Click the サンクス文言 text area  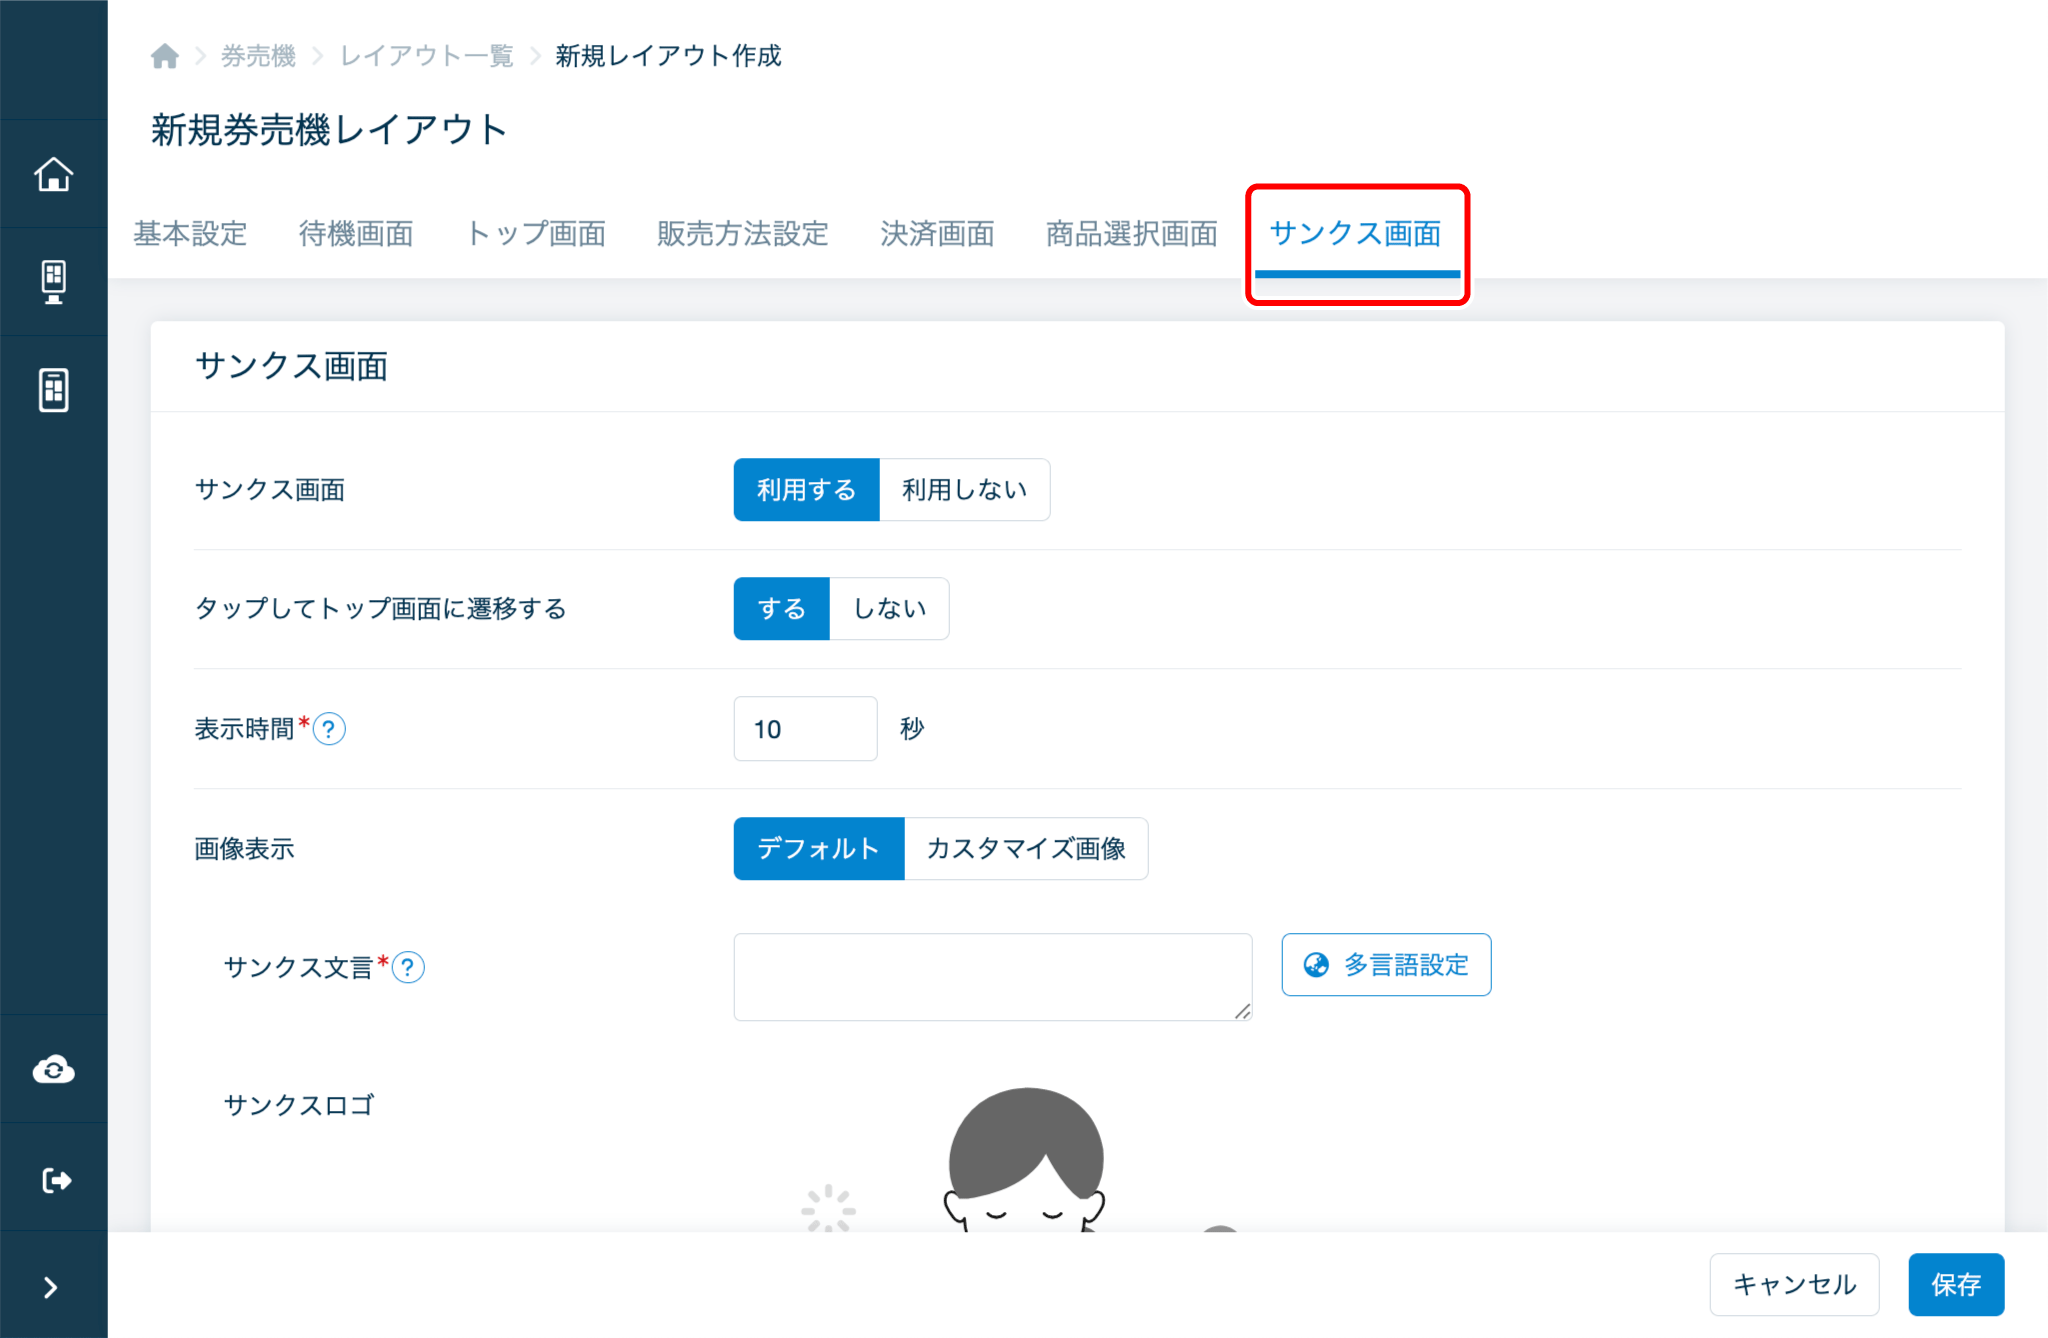pyautogui.click(x=992, y=977)
